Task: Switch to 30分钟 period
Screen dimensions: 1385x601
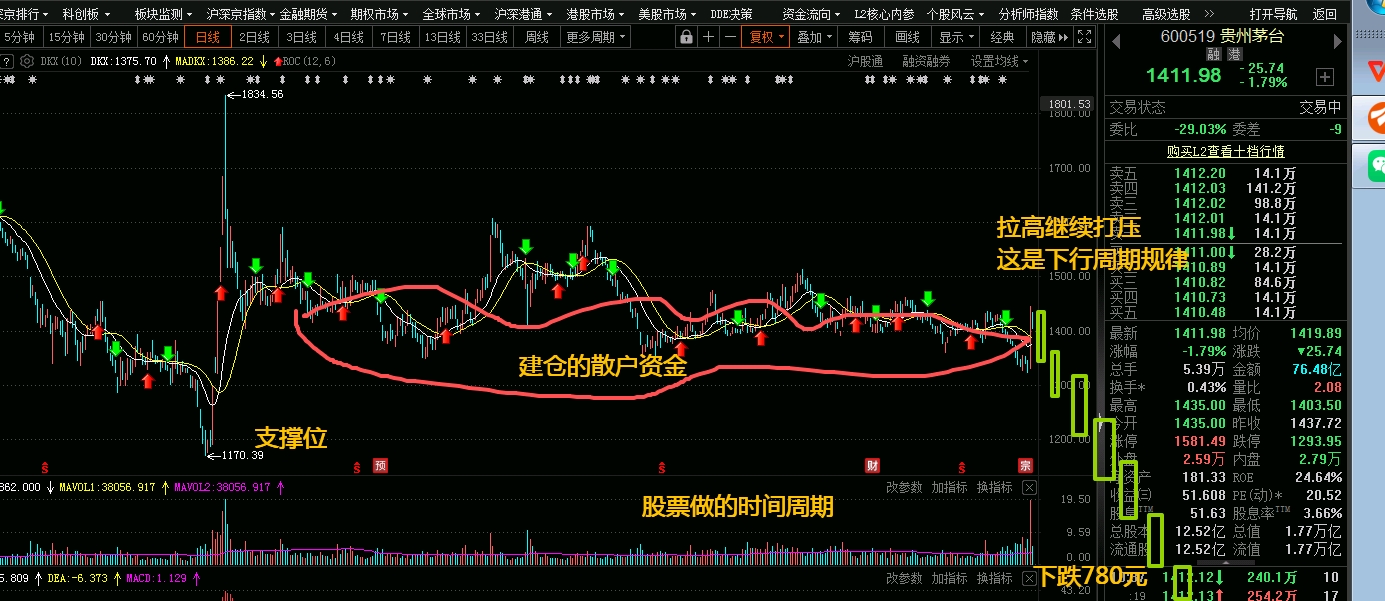Action: tap(113, 37)
